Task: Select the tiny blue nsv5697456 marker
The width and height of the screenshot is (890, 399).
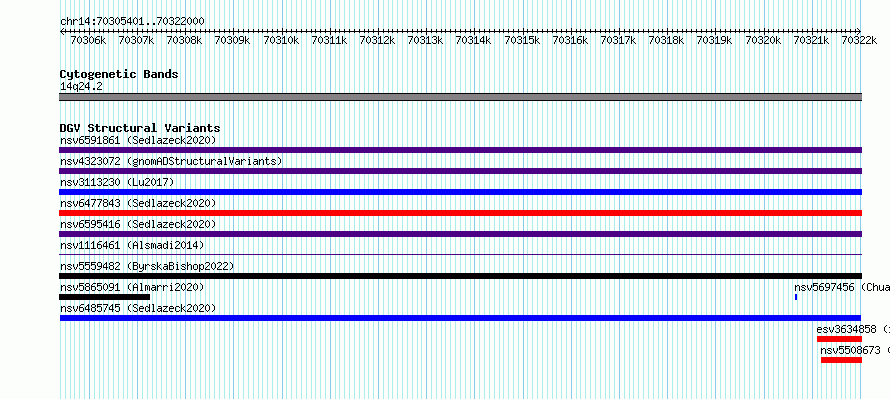Action: click(x=796, y=297)
